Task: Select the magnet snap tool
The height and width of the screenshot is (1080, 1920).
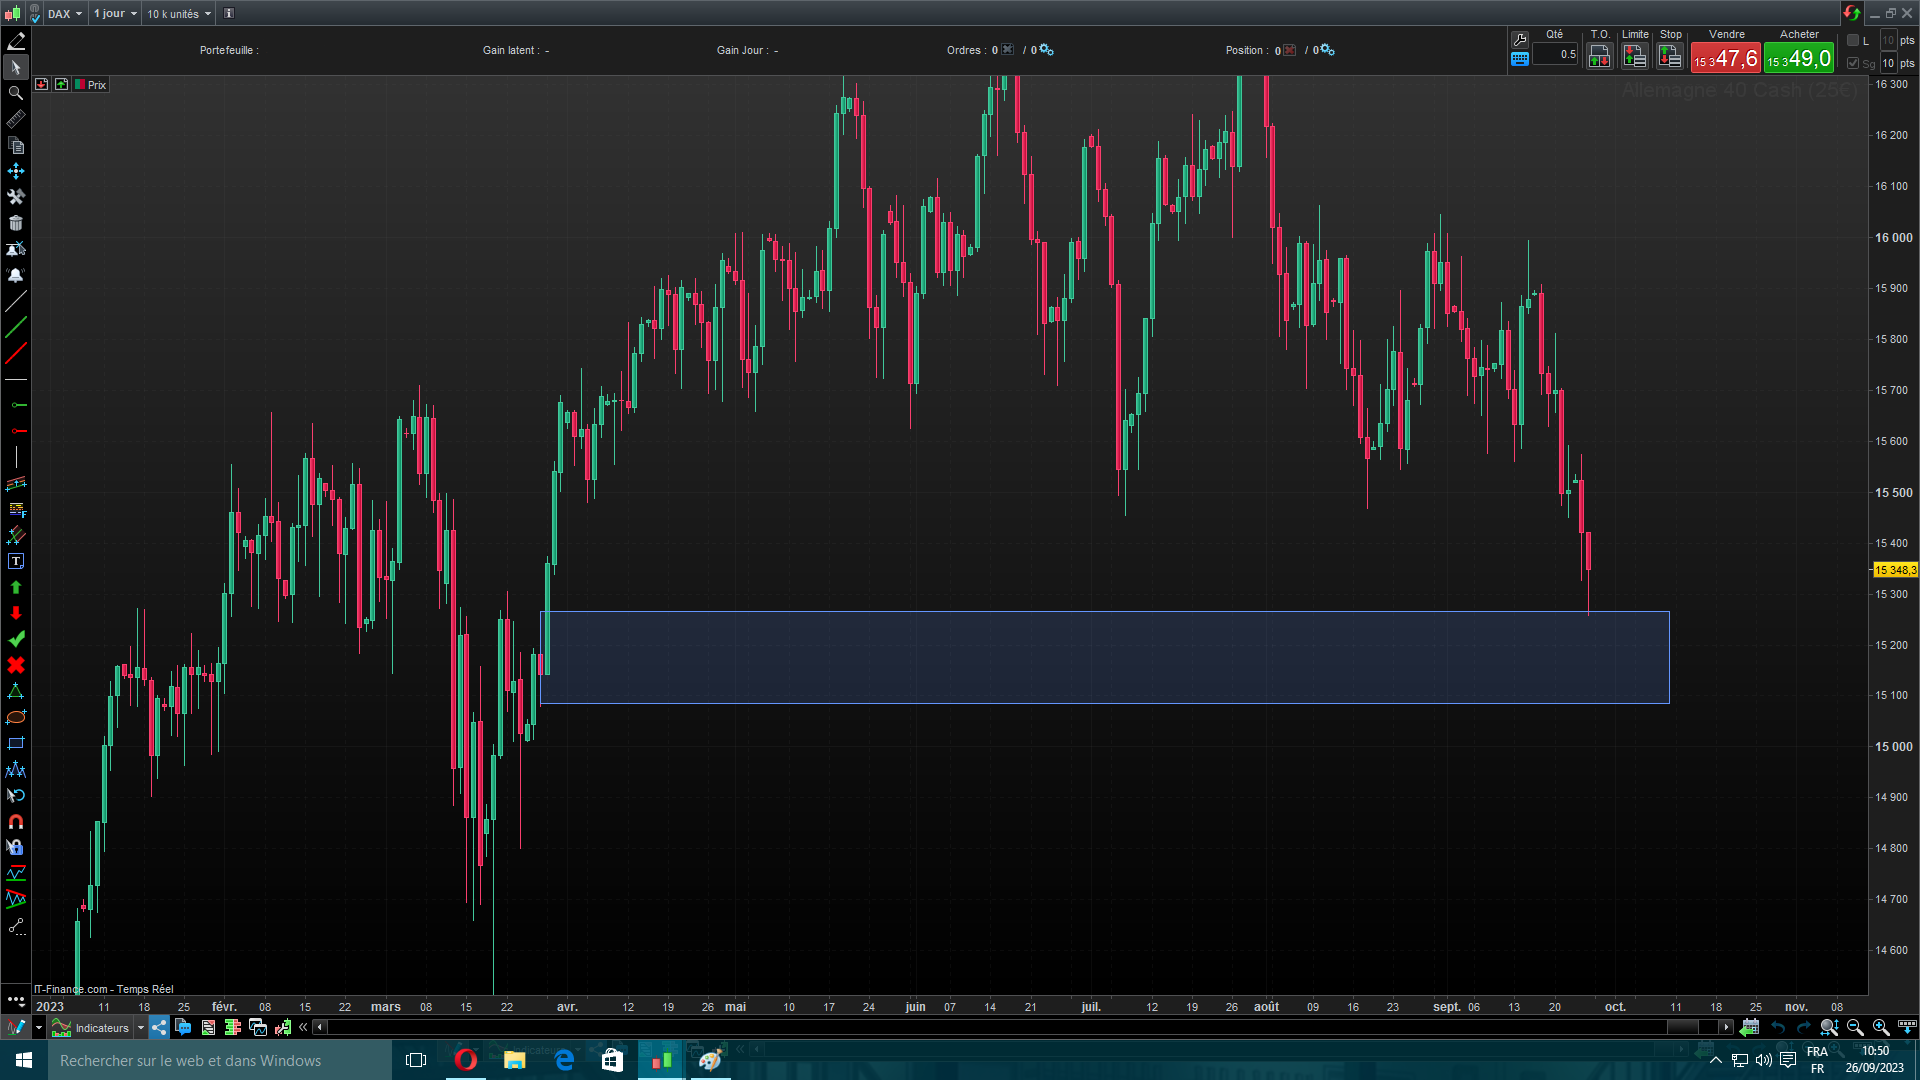Action: click(x=16, y=821)
